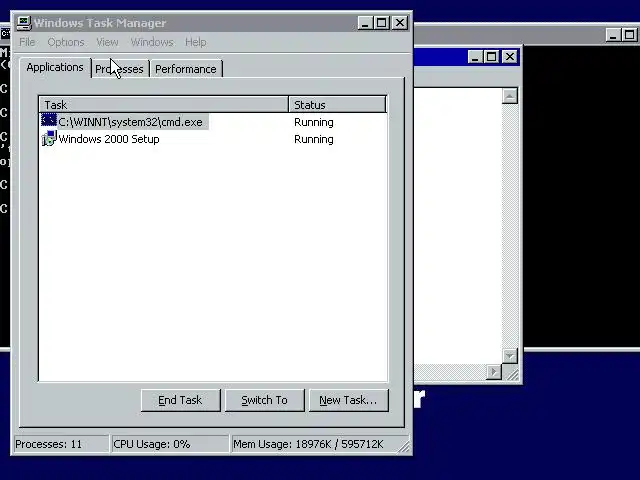The width and height of the screenshot is (640, 480).
Task: Maximize the Windows Task Manager window
Action: 382,23
